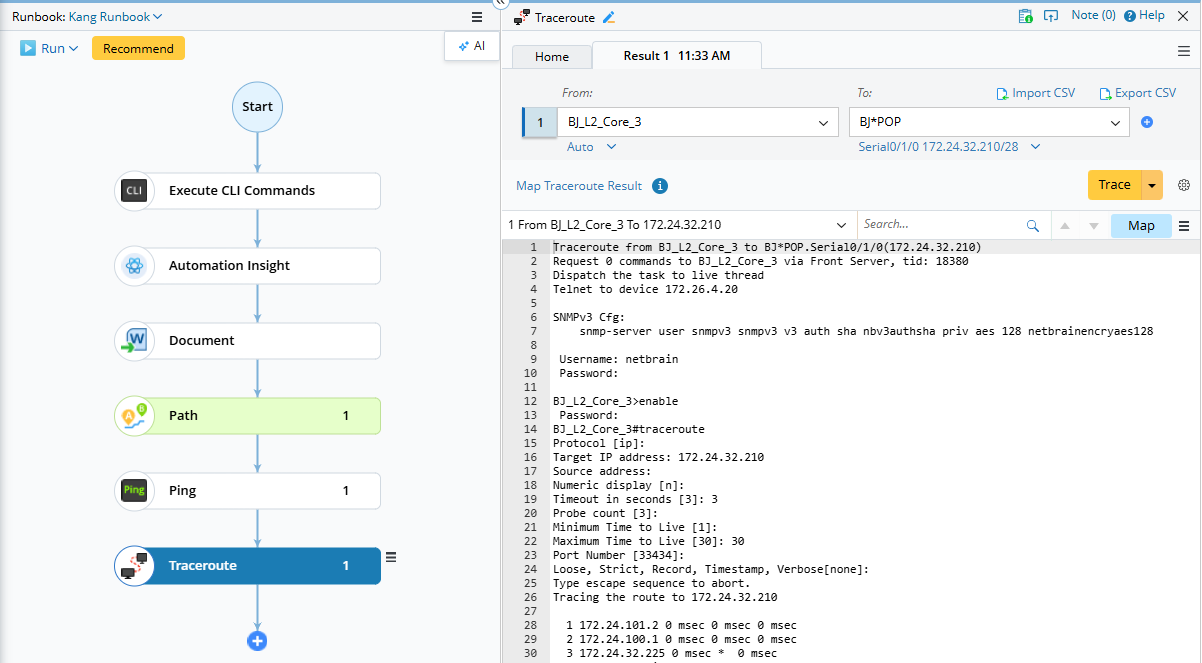Expand the Auto source interface dropdown
1202x663 pixels.
click(x=611, y=147)
